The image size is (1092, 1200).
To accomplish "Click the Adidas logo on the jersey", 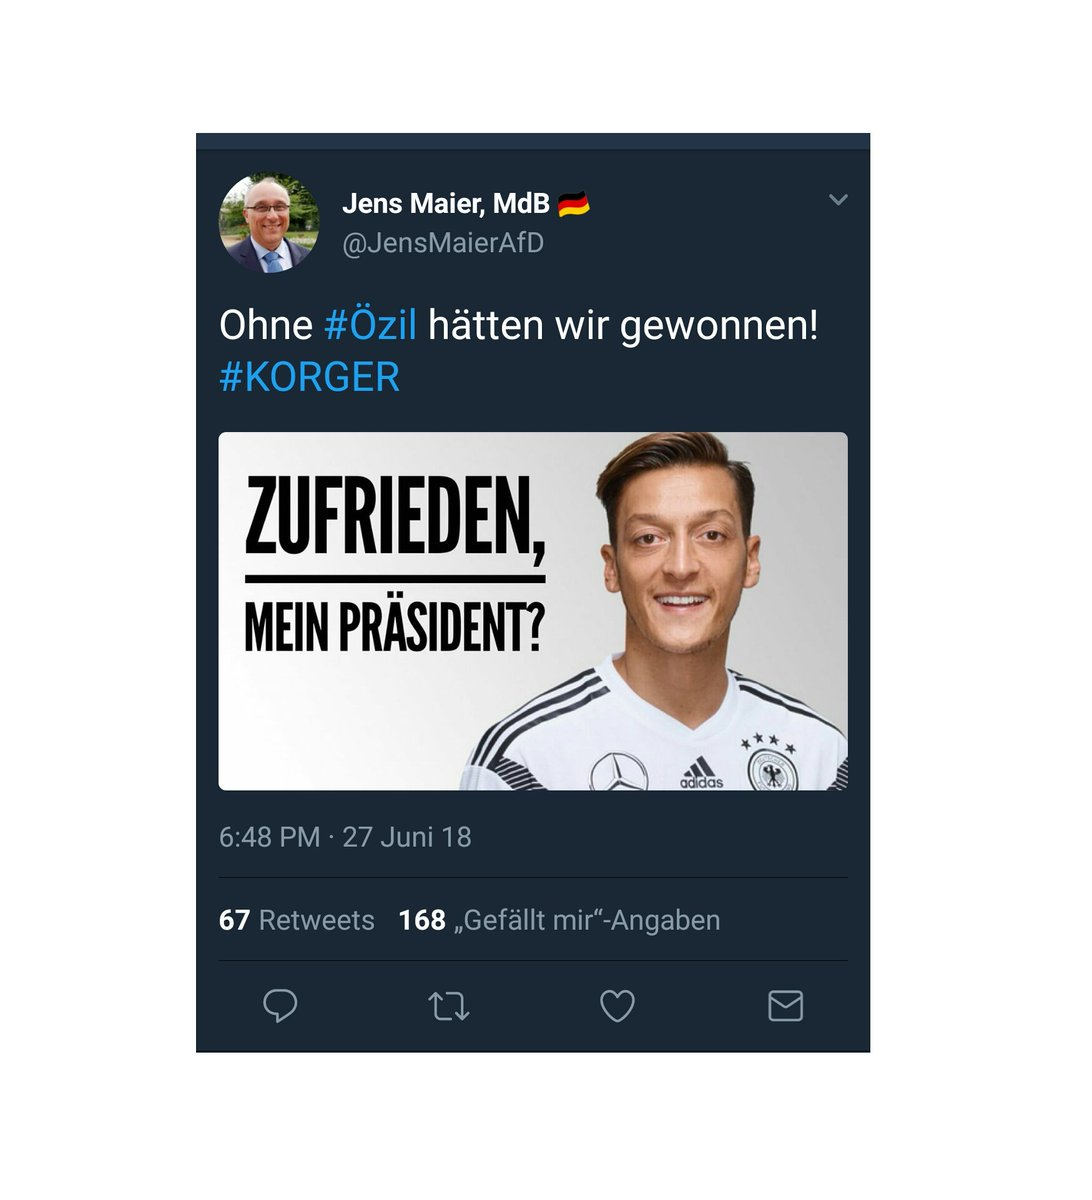I will (x=701, y=772).
